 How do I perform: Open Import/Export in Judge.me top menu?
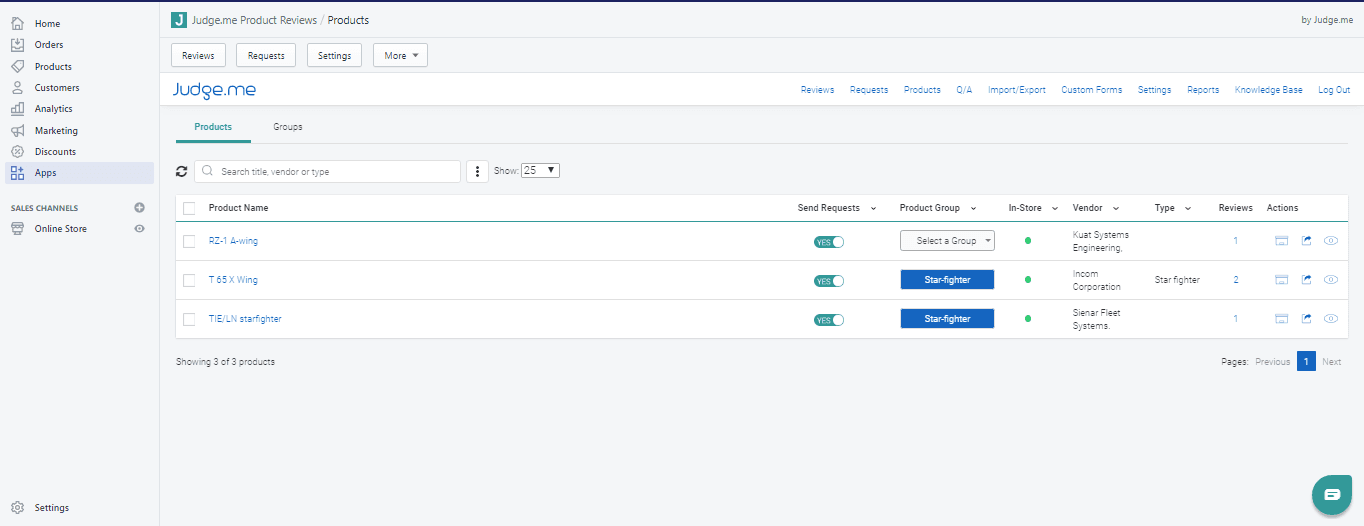click(1016, 90)
